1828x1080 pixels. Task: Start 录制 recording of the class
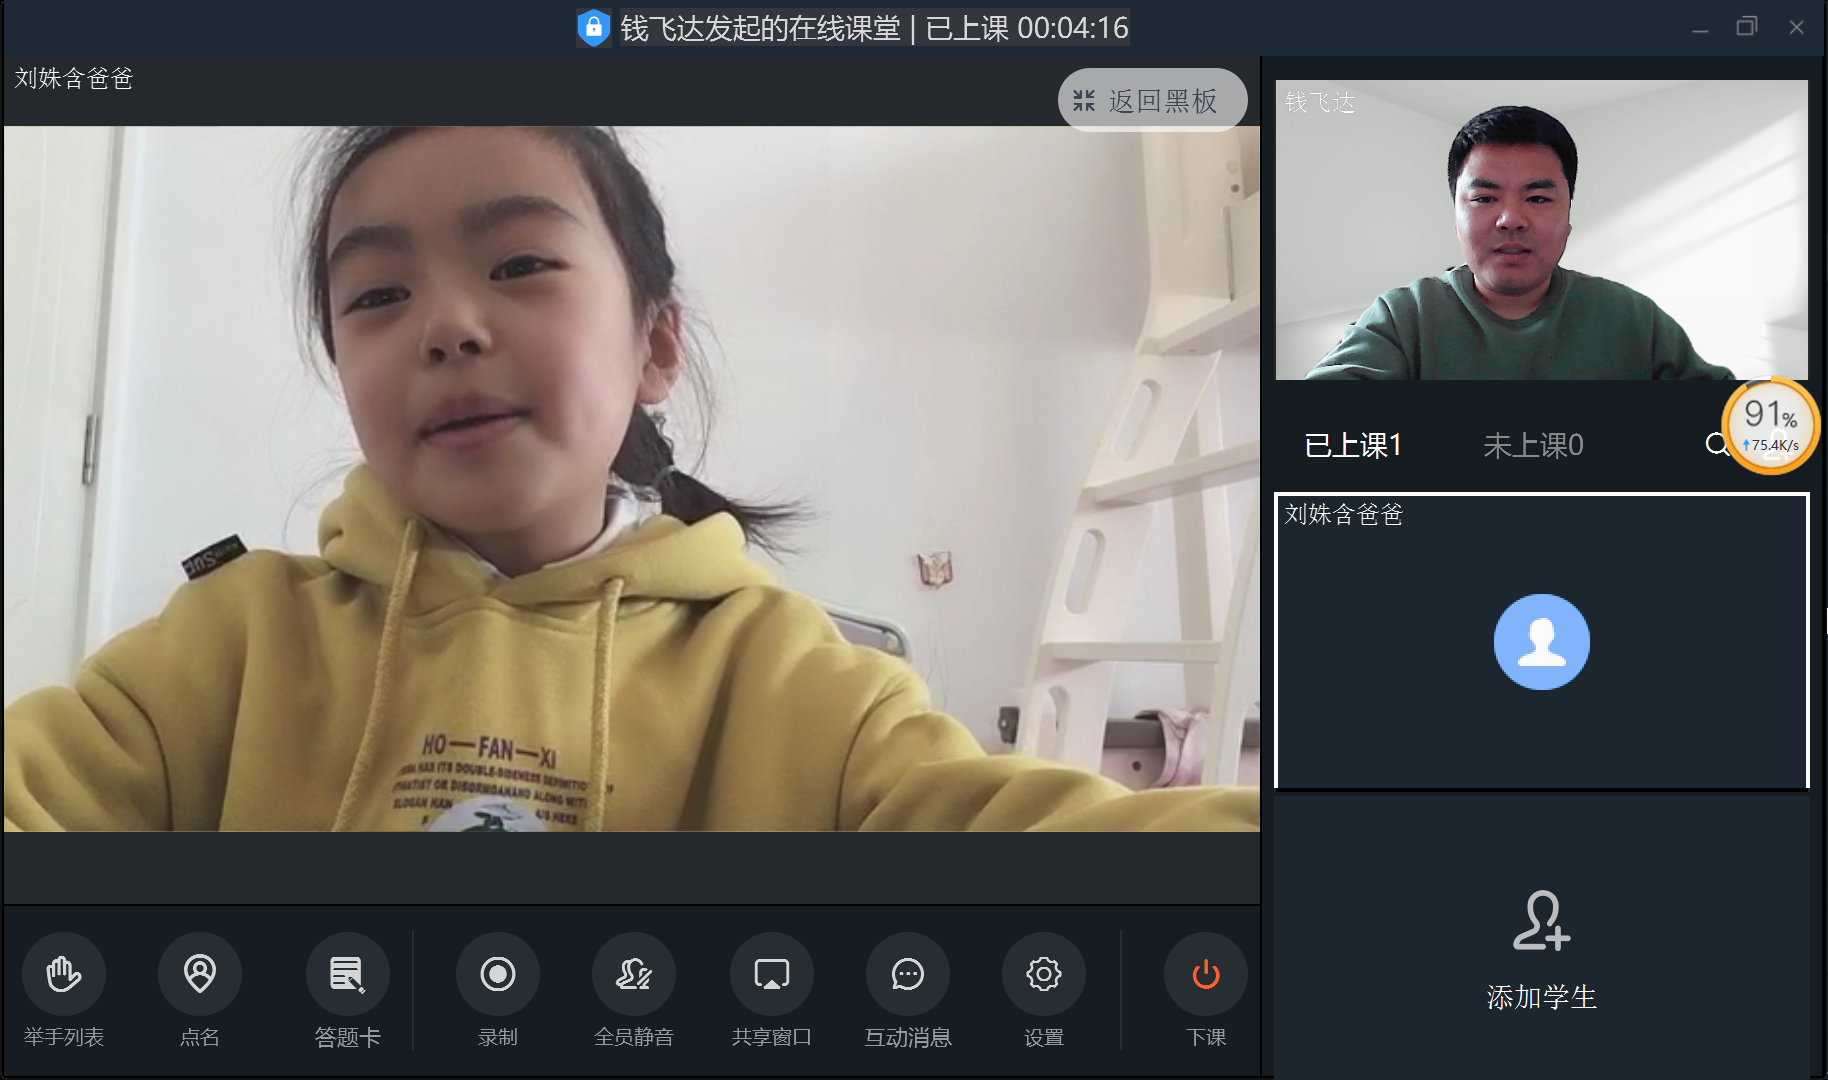(x=498, y=974)
